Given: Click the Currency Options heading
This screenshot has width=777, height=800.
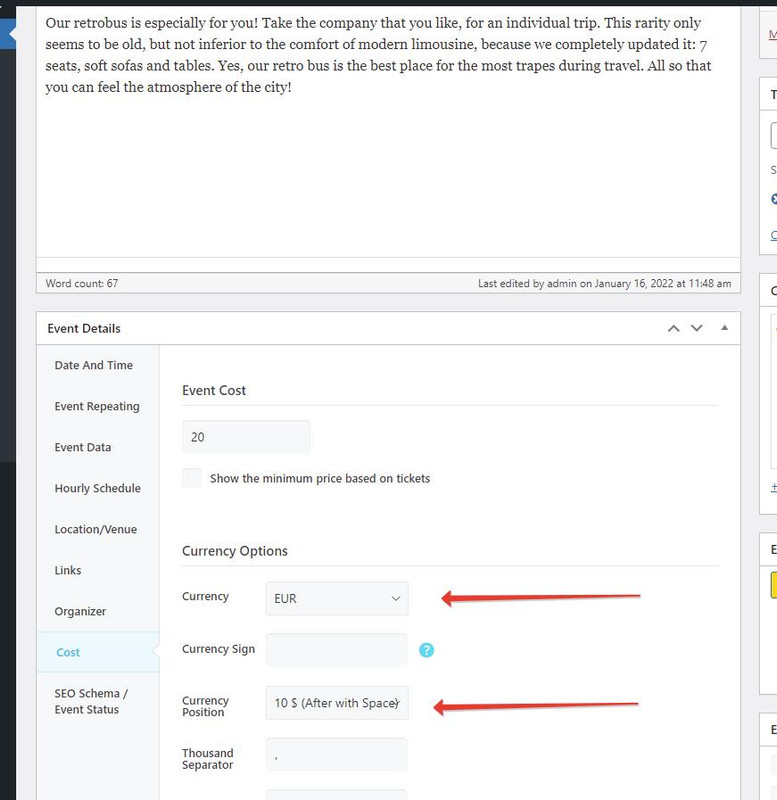Looking at the screenshot, I should tap(235, 551).
